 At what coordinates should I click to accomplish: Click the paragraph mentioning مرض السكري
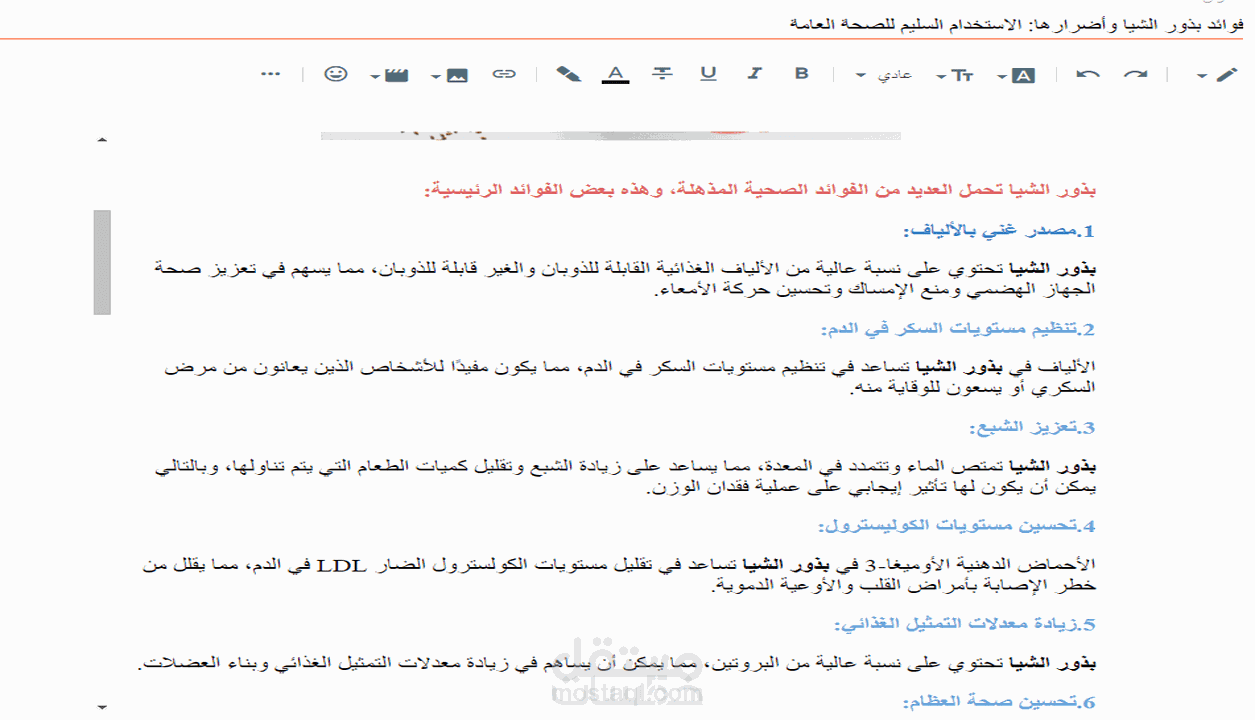click(x=631, y=378)
